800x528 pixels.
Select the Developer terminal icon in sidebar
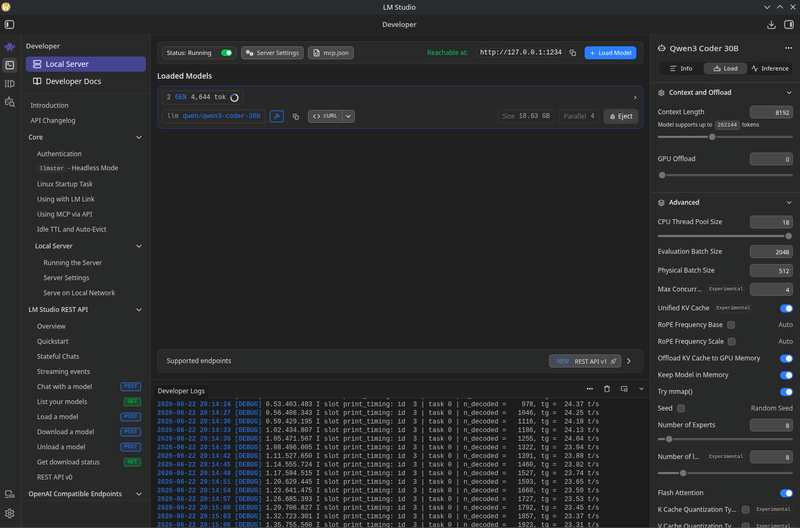(10, 65)
